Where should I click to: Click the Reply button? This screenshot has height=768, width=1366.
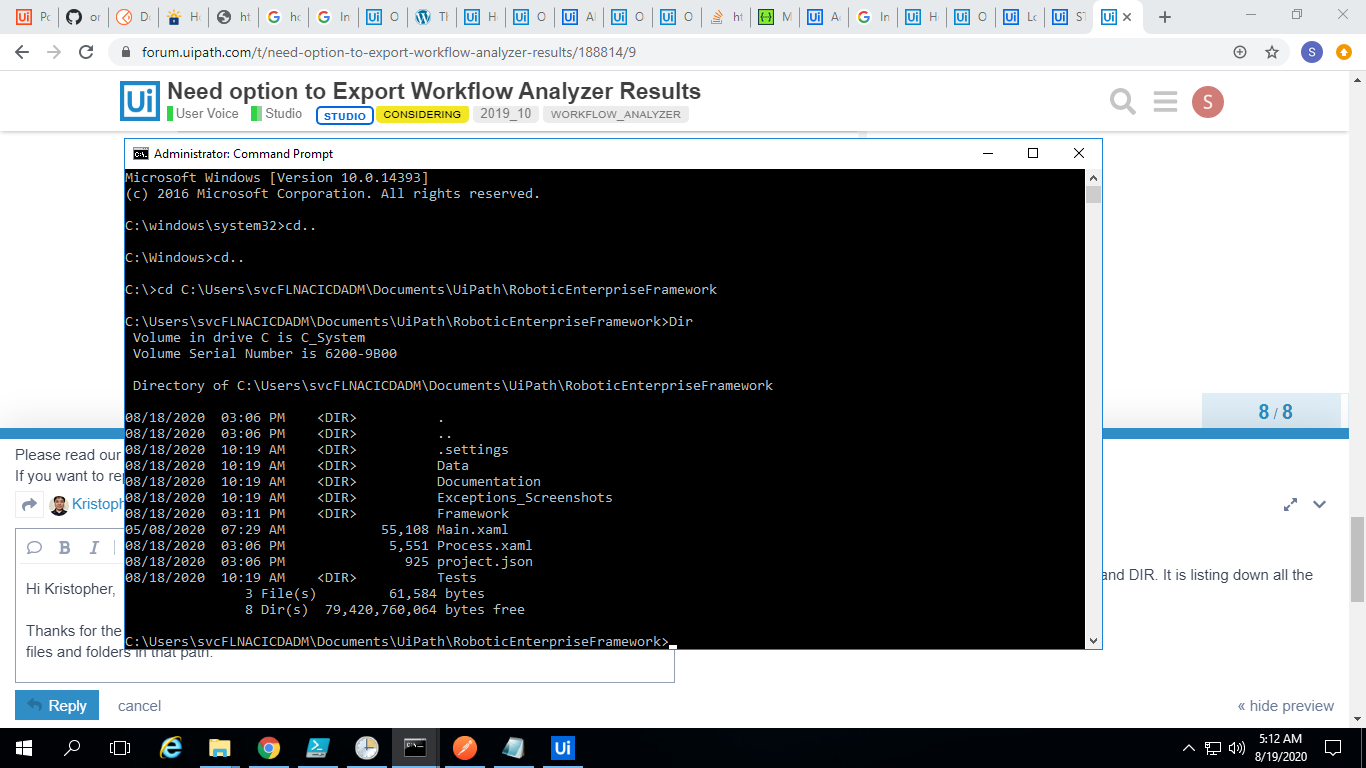click(57, 706)
